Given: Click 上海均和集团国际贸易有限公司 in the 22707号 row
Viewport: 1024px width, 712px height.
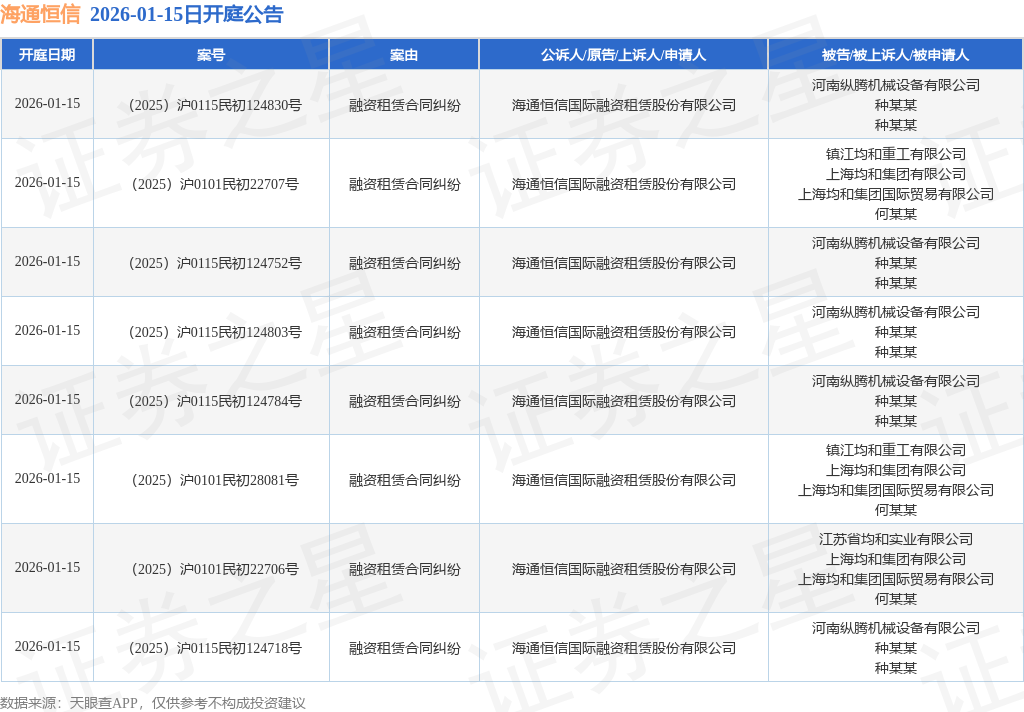Looking at the screenshot, I should [895, 194].
